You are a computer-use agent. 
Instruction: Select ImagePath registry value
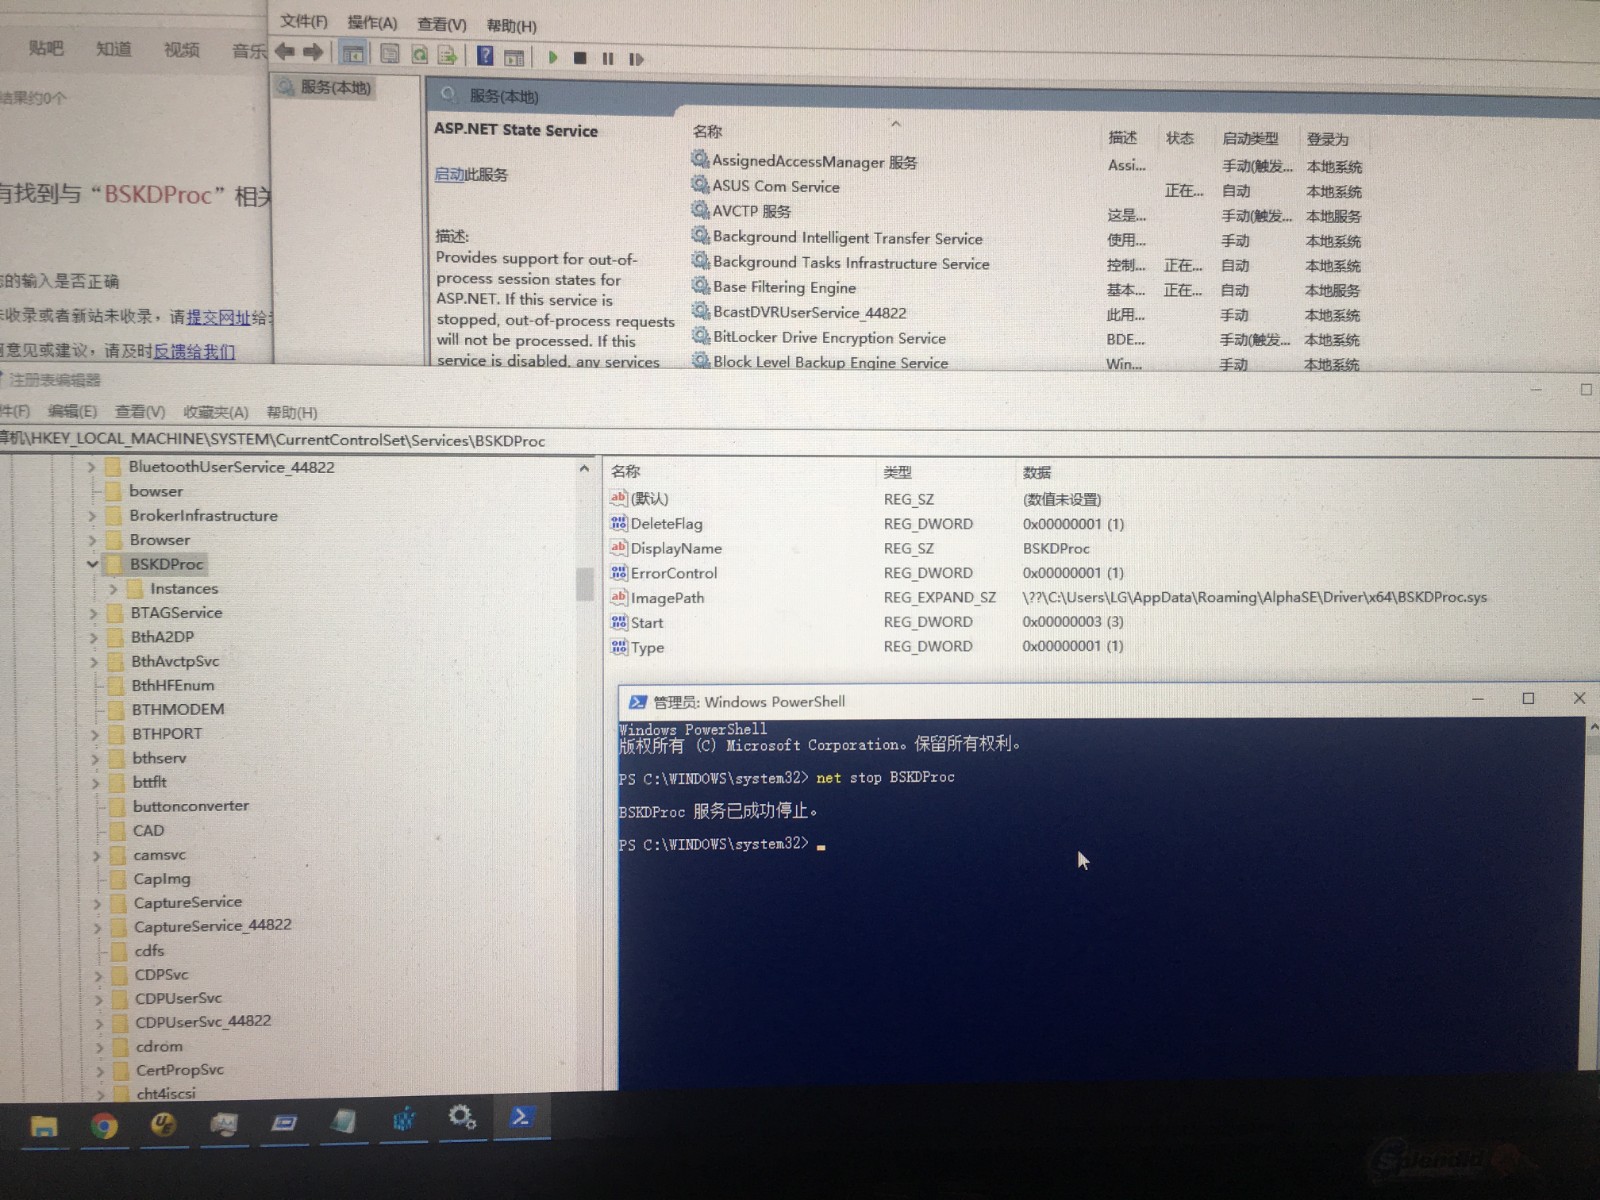(x=667, y=598)
